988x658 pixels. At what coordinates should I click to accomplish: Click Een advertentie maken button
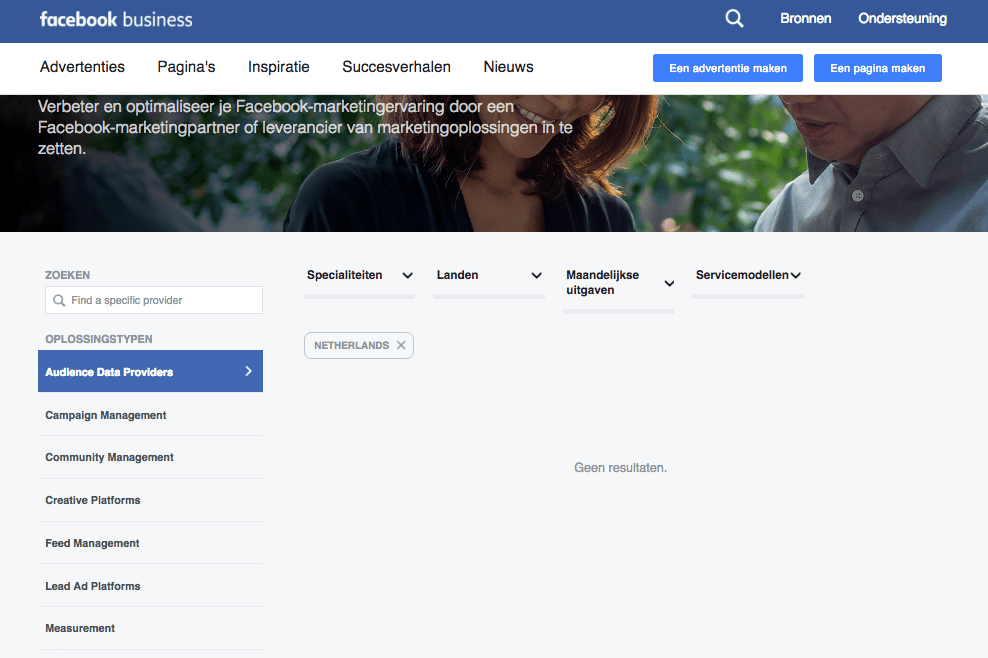click(727, 68)
